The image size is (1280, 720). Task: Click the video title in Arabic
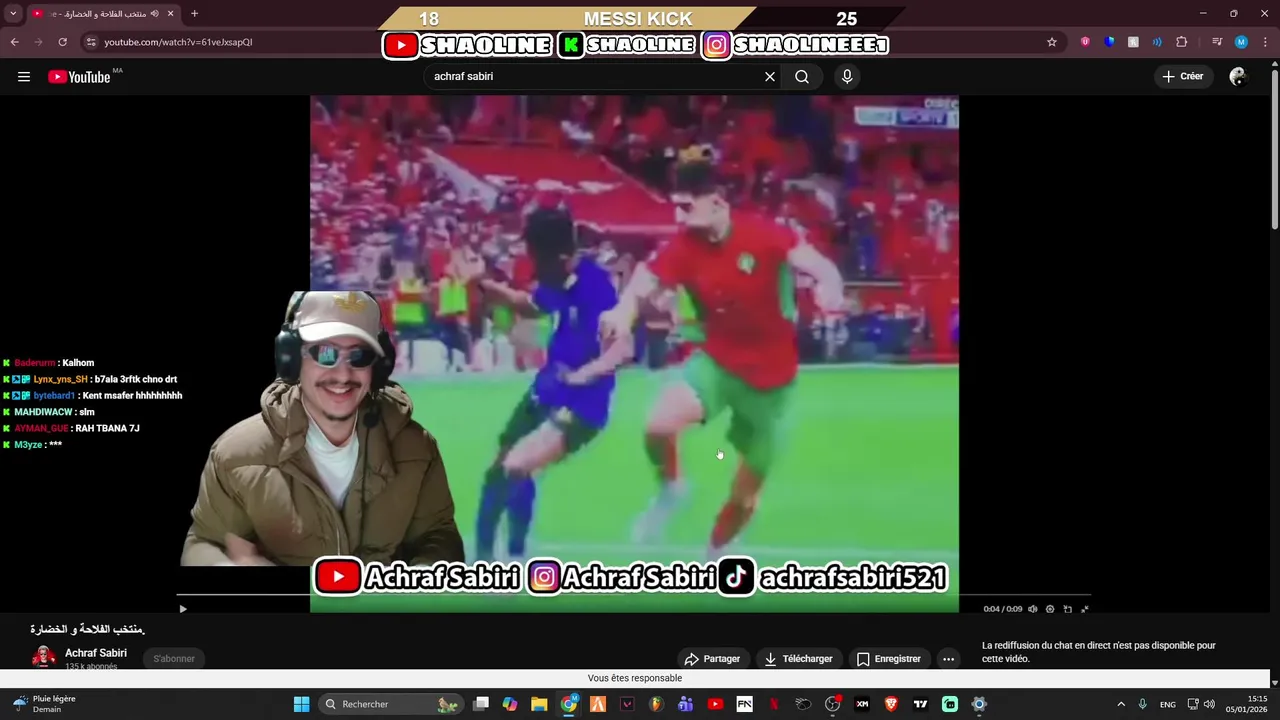(x=88, y=629)
